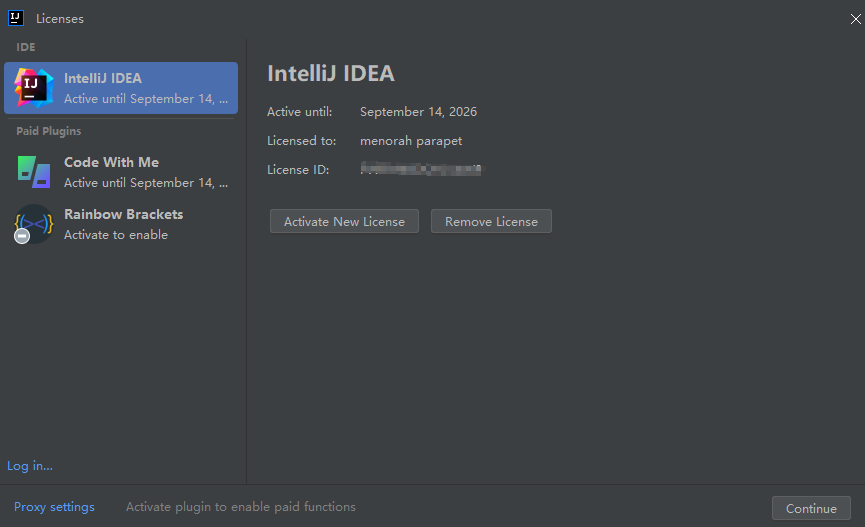The height and width of the screenshot is (527, 865).
Task: Close the Licenses dialog
Action: coord(855,19)
